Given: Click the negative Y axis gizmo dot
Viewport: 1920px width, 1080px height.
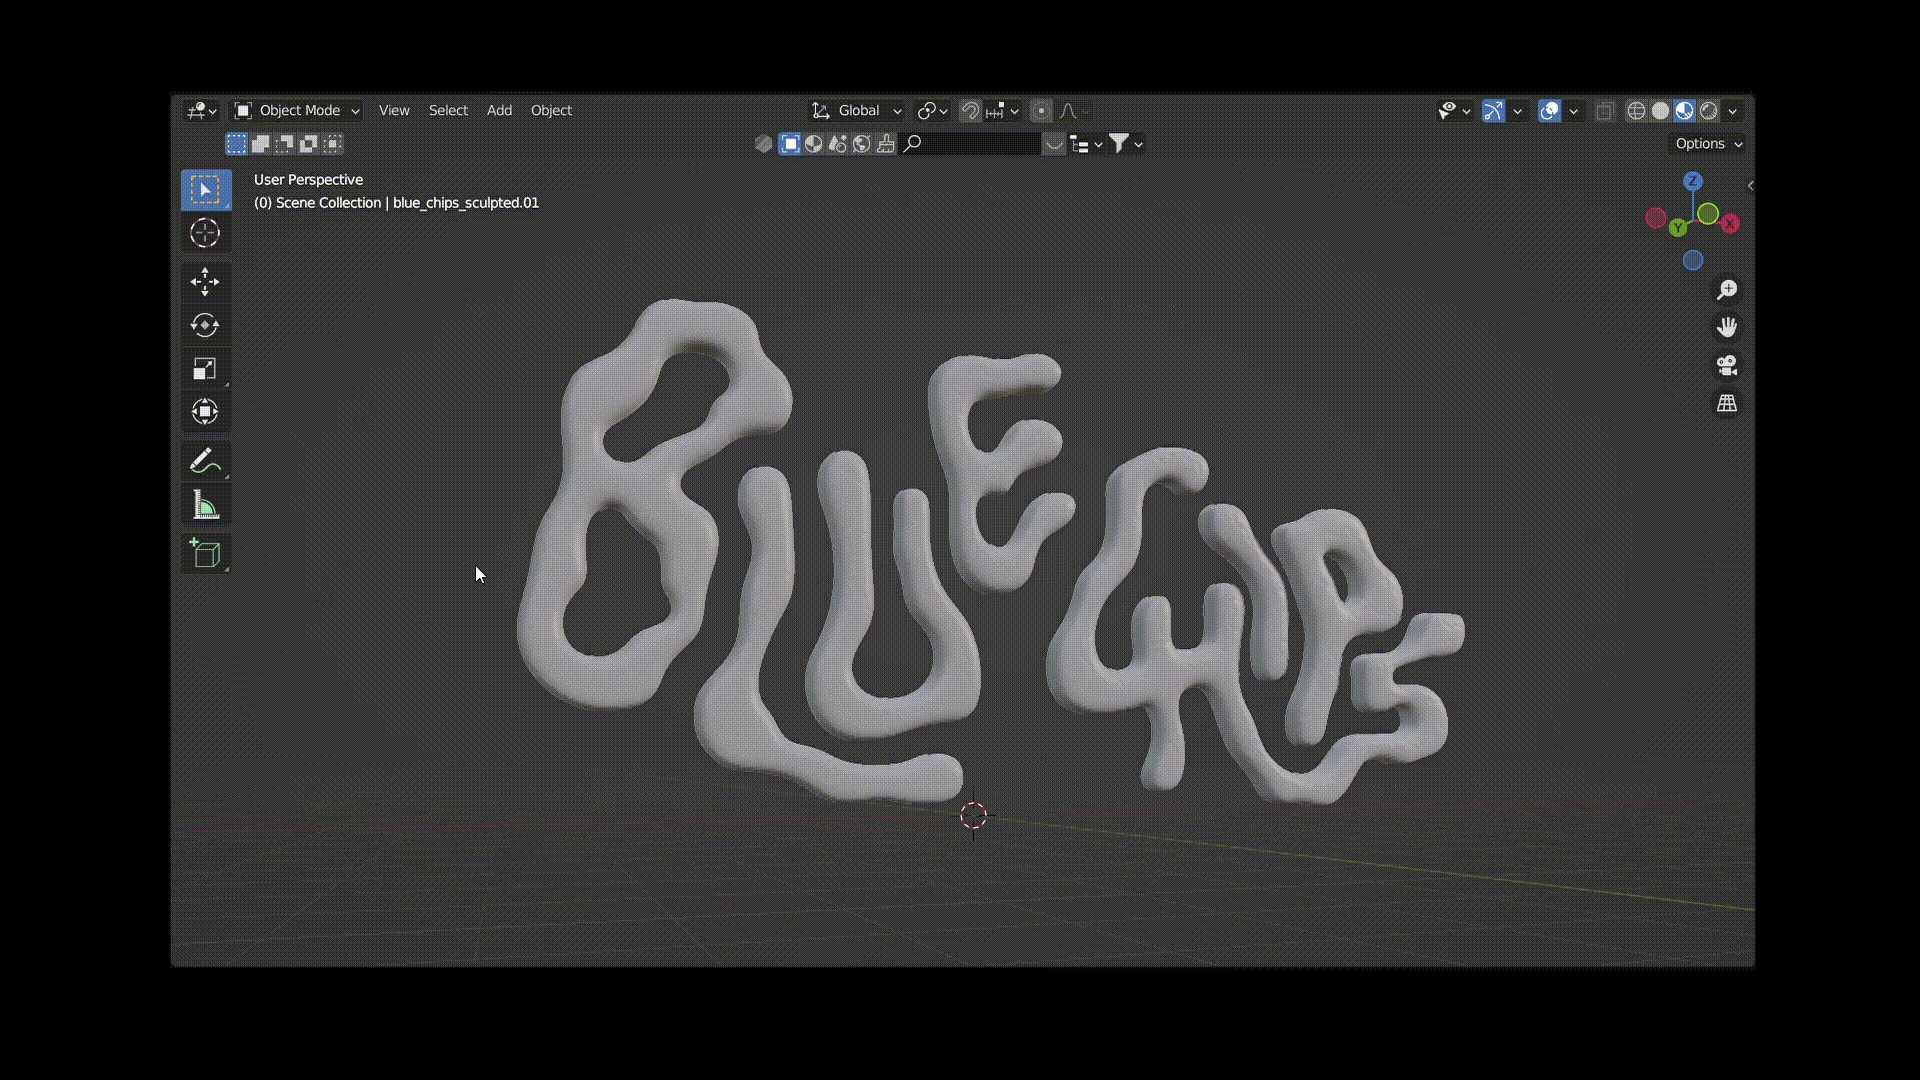Looking at the screenshot, I should click(x=1708, y=214).
